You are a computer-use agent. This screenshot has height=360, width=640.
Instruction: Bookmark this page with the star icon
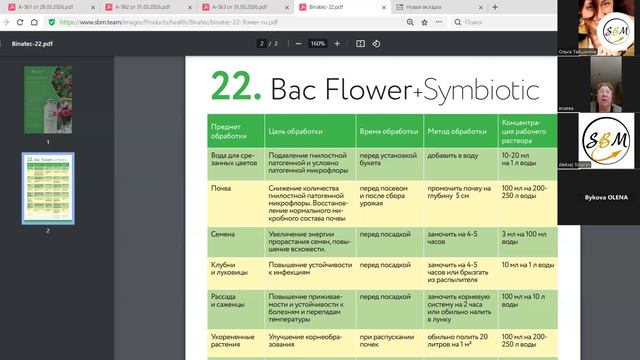point(424,22)
